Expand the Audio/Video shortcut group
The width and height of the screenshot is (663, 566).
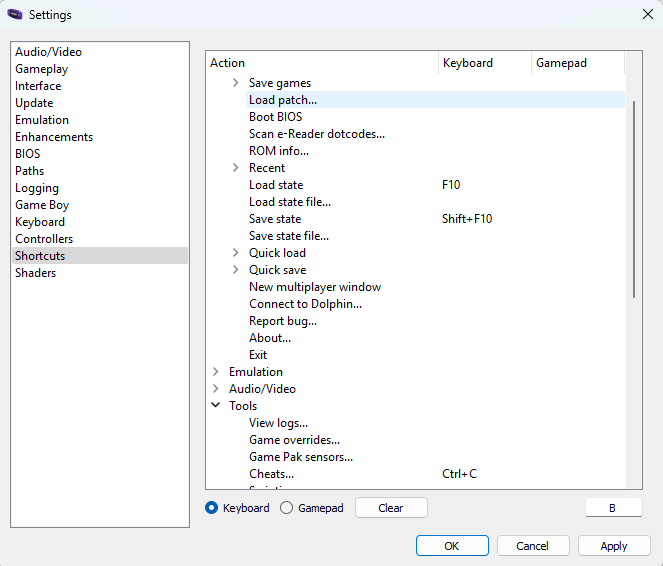[x=216, y=389]
